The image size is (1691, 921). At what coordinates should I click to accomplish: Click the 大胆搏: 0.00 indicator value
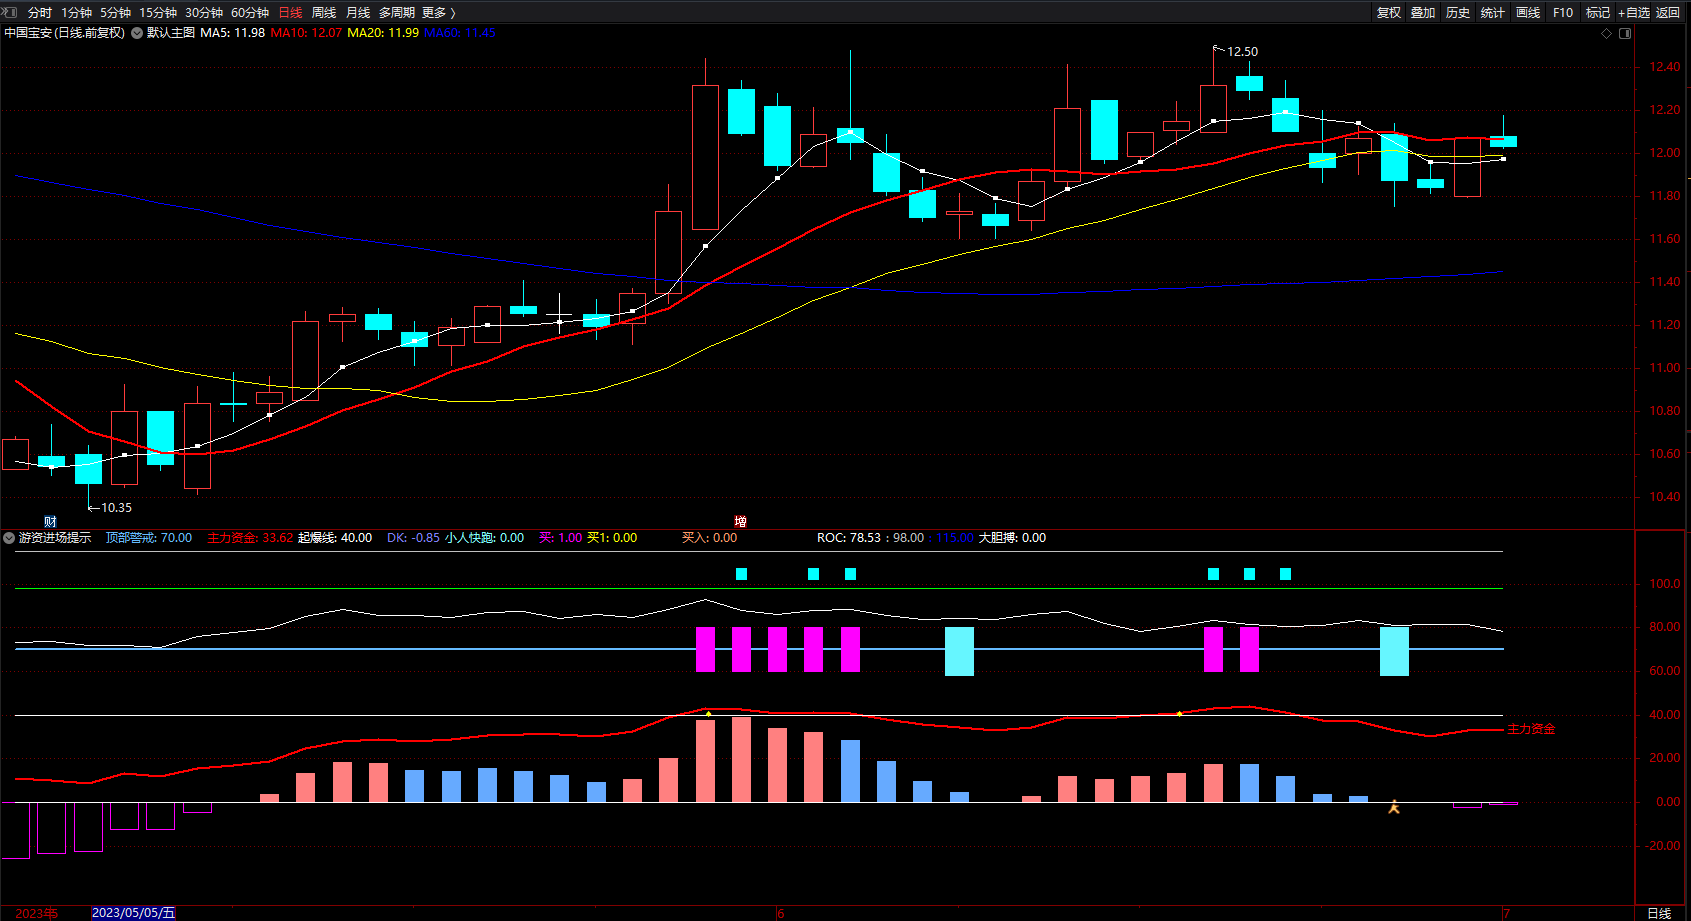[x=1012, y=538]
